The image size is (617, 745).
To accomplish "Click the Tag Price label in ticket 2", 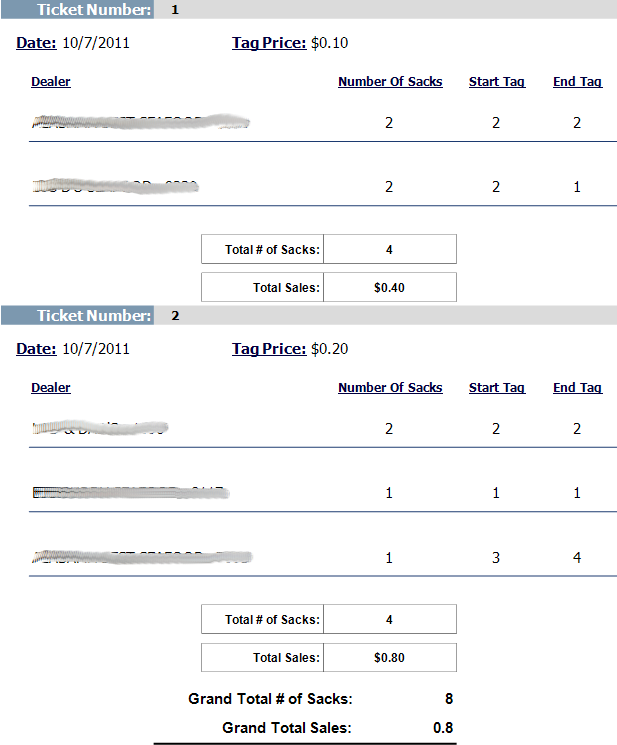I will 269,349.
